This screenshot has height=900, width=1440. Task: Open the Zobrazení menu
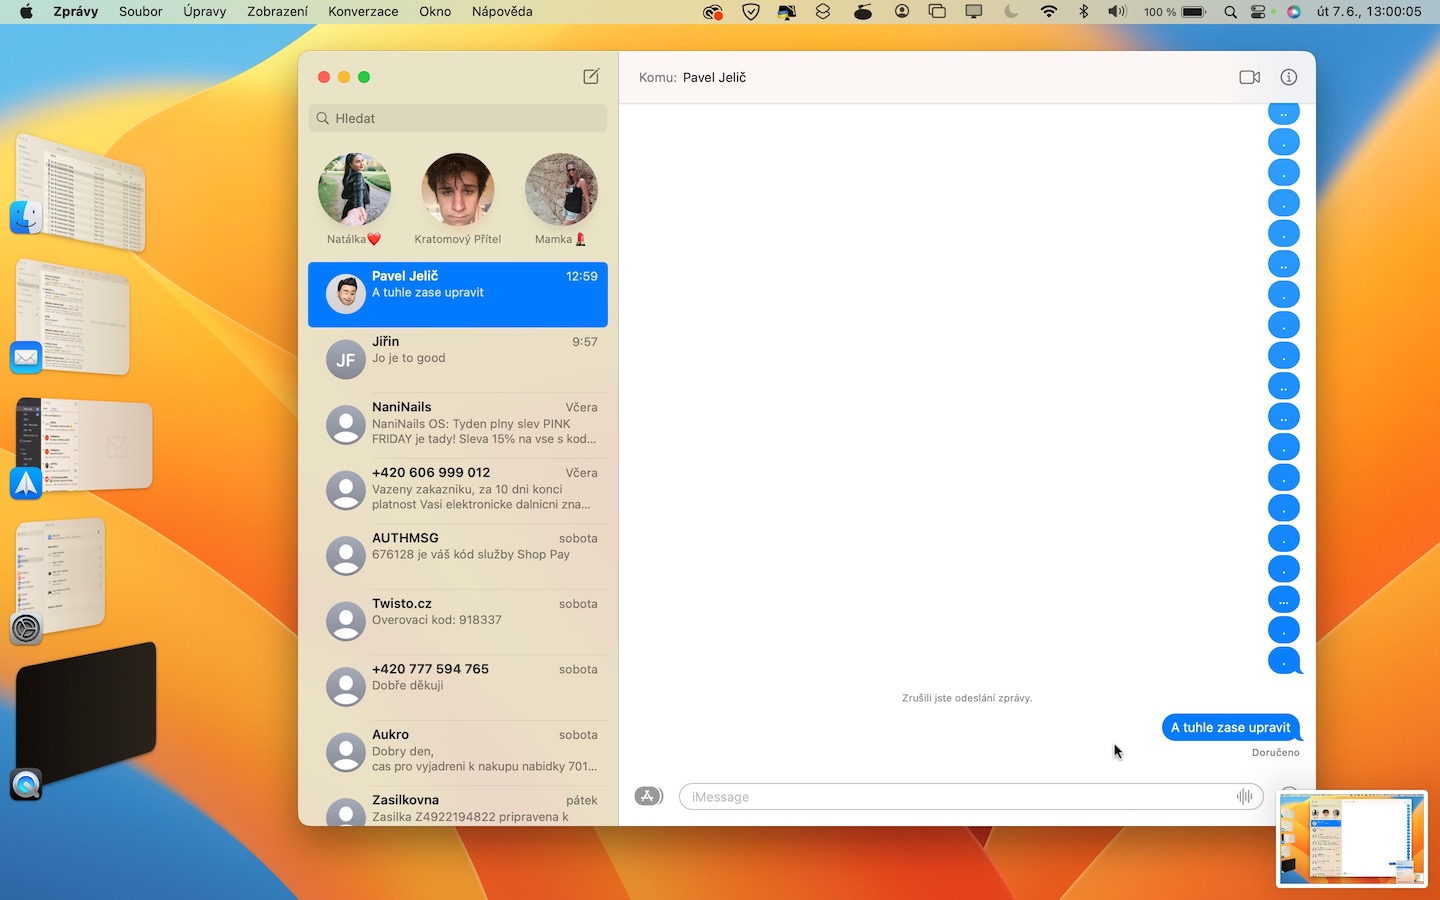(x=277, y=12)
